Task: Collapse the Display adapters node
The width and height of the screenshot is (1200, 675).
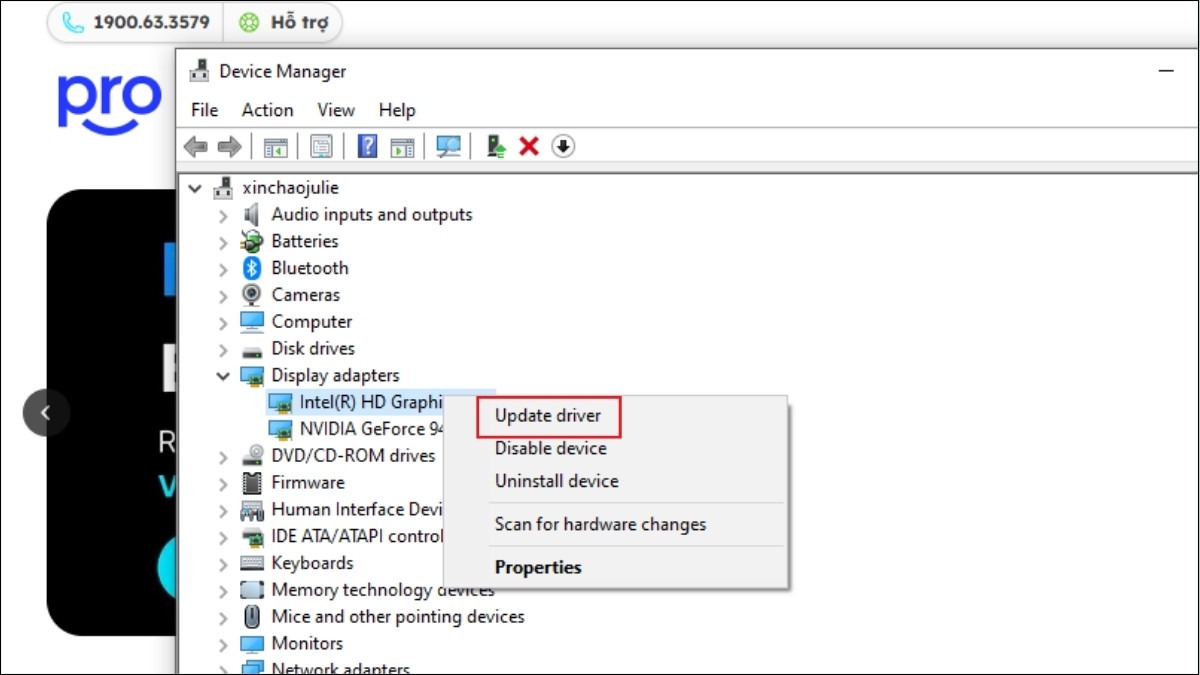Action: (223, 376)
